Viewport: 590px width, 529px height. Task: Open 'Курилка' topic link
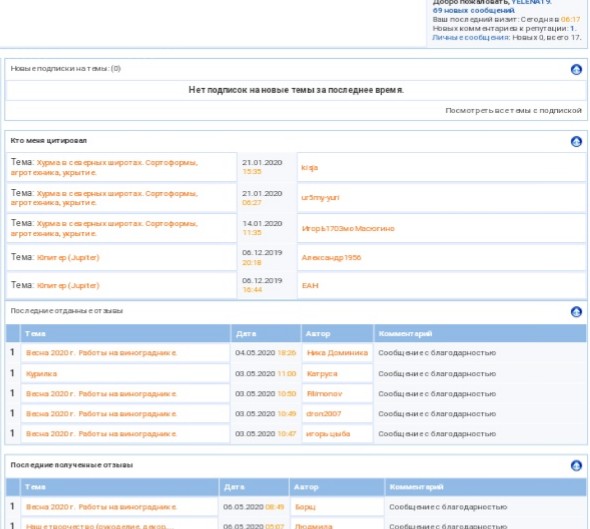pyautogui.click(x=41, y=374)
